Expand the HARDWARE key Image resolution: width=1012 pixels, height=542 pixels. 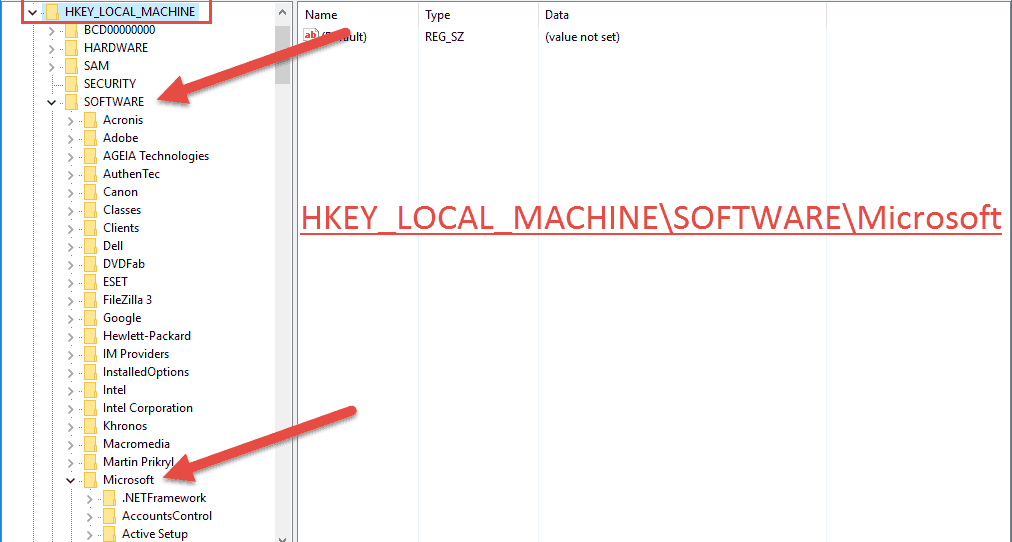(x=52, y=48)
